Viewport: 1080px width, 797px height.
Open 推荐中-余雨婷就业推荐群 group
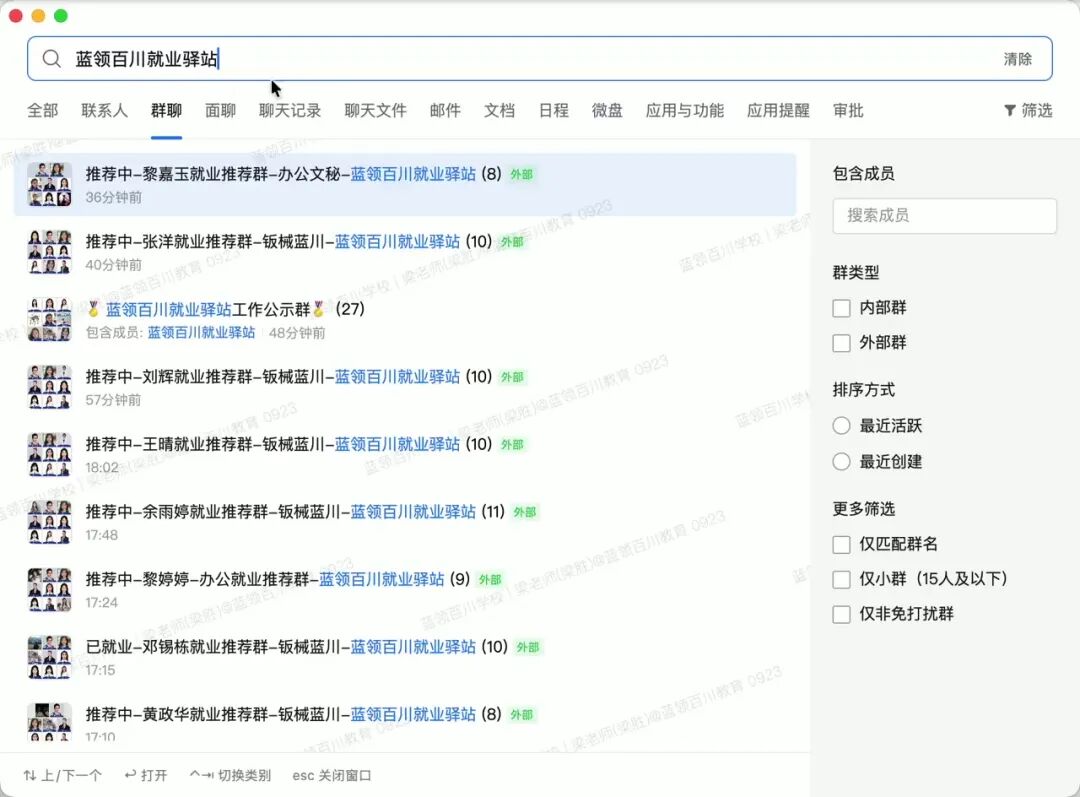[x=405, y=522]
